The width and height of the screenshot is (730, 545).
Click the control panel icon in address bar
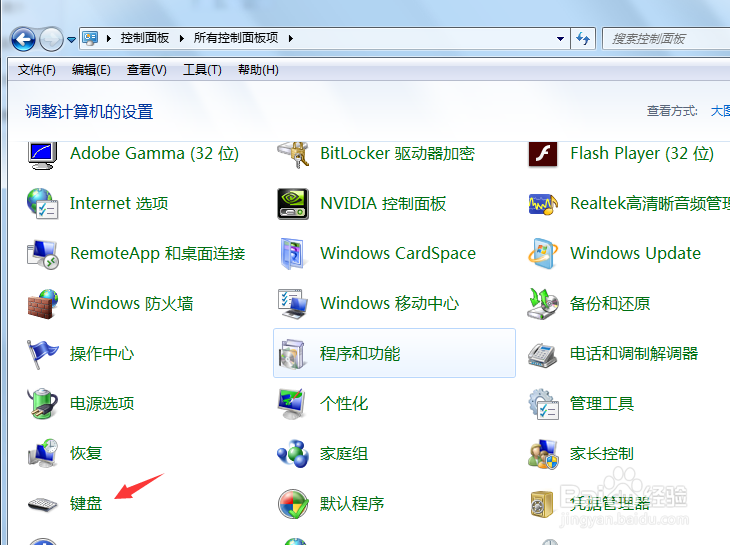(x=90, y=39)
